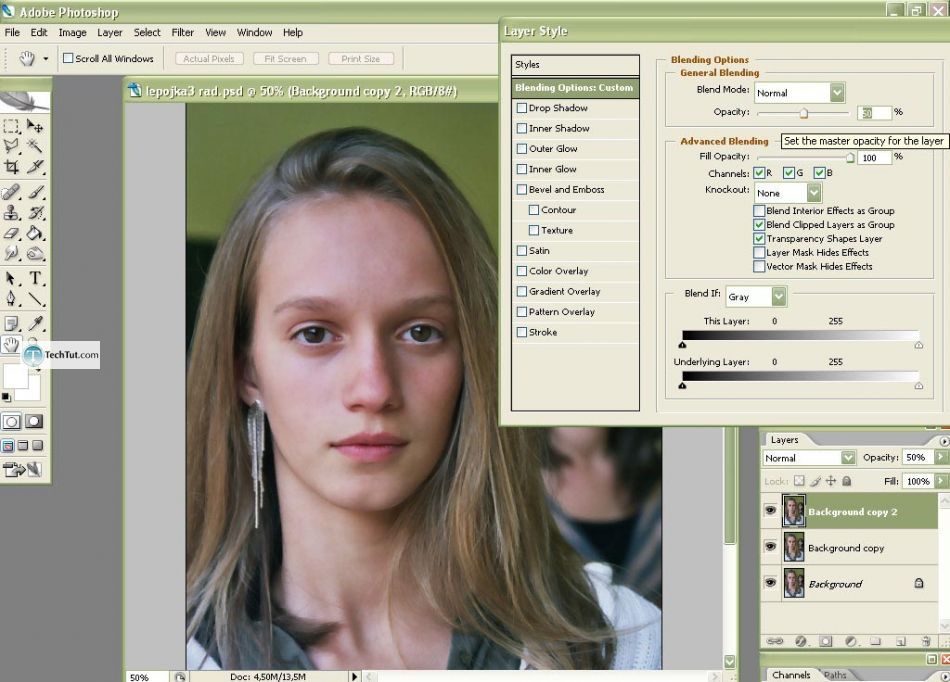Open the Layer menu
950x682 pixels.
pos(110,33)
